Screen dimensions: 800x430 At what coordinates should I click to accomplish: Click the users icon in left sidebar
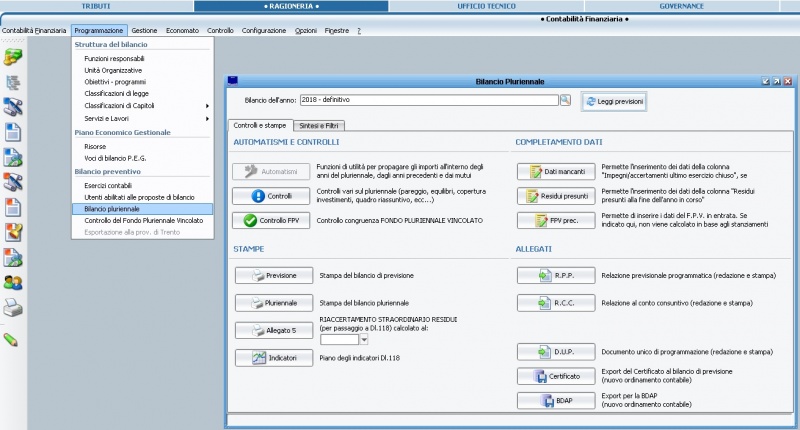(x=13, y=283)
